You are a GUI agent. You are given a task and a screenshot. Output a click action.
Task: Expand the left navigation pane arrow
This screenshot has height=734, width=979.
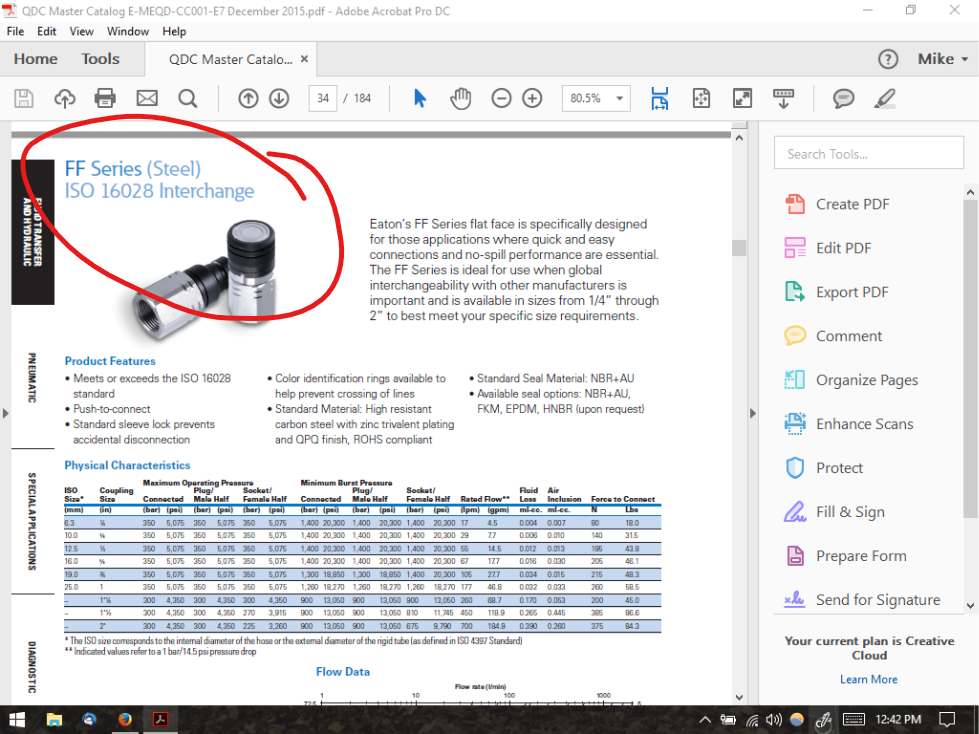tap(5, 413)
